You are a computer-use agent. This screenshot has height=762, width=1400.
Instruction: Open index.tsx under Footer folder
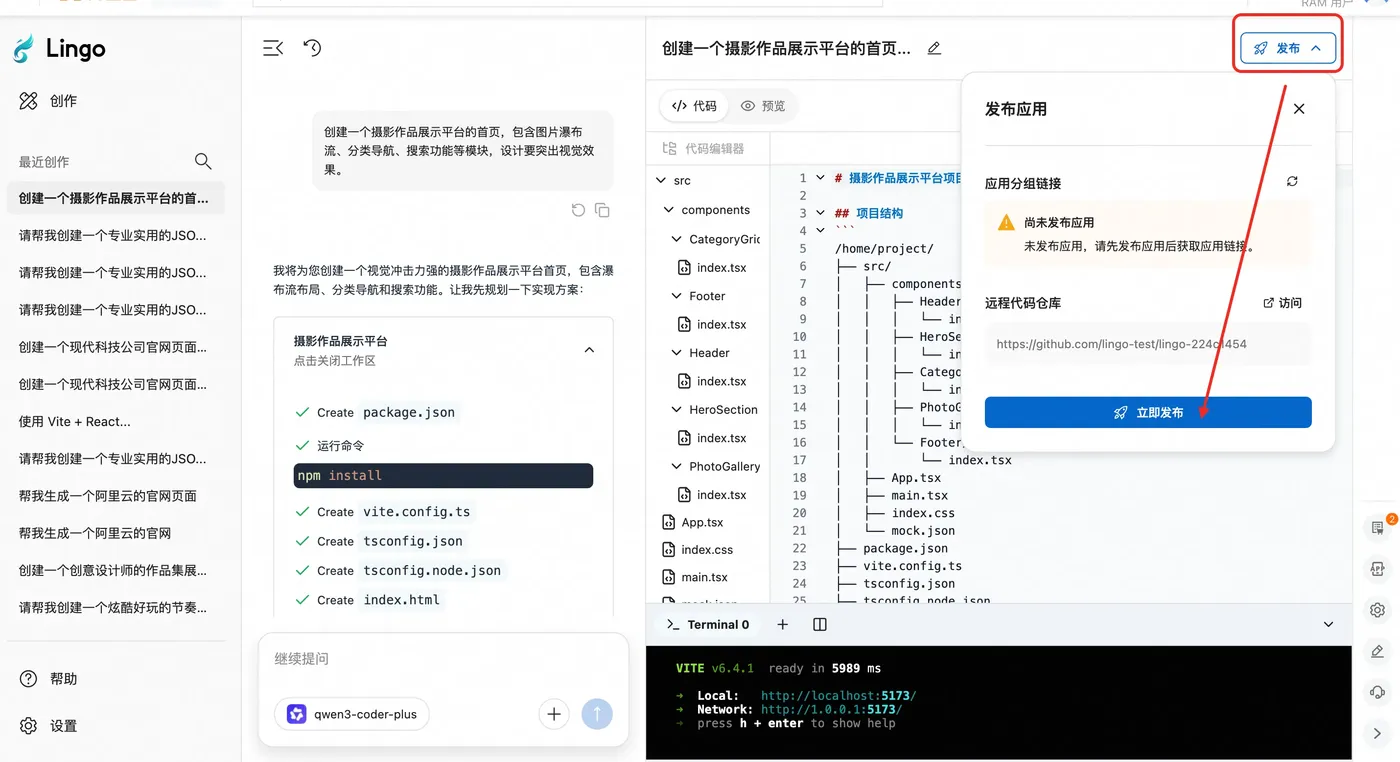pos(712,325)
